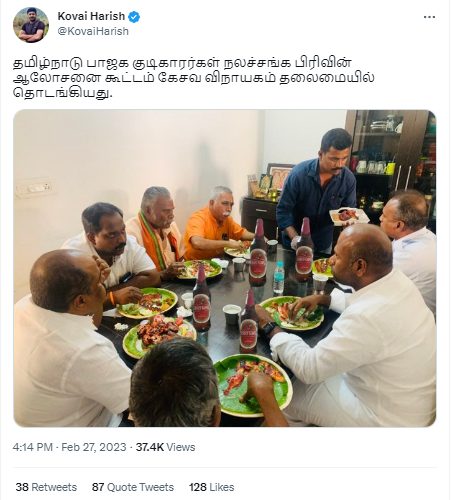452x500 pixels.
Task: Click the man standing in blue shirt
Action: coord(317,190)
